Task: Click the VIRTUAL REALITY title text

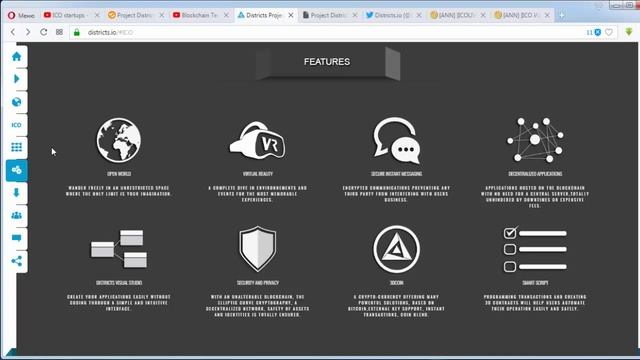Action: [x=258, y=174]
